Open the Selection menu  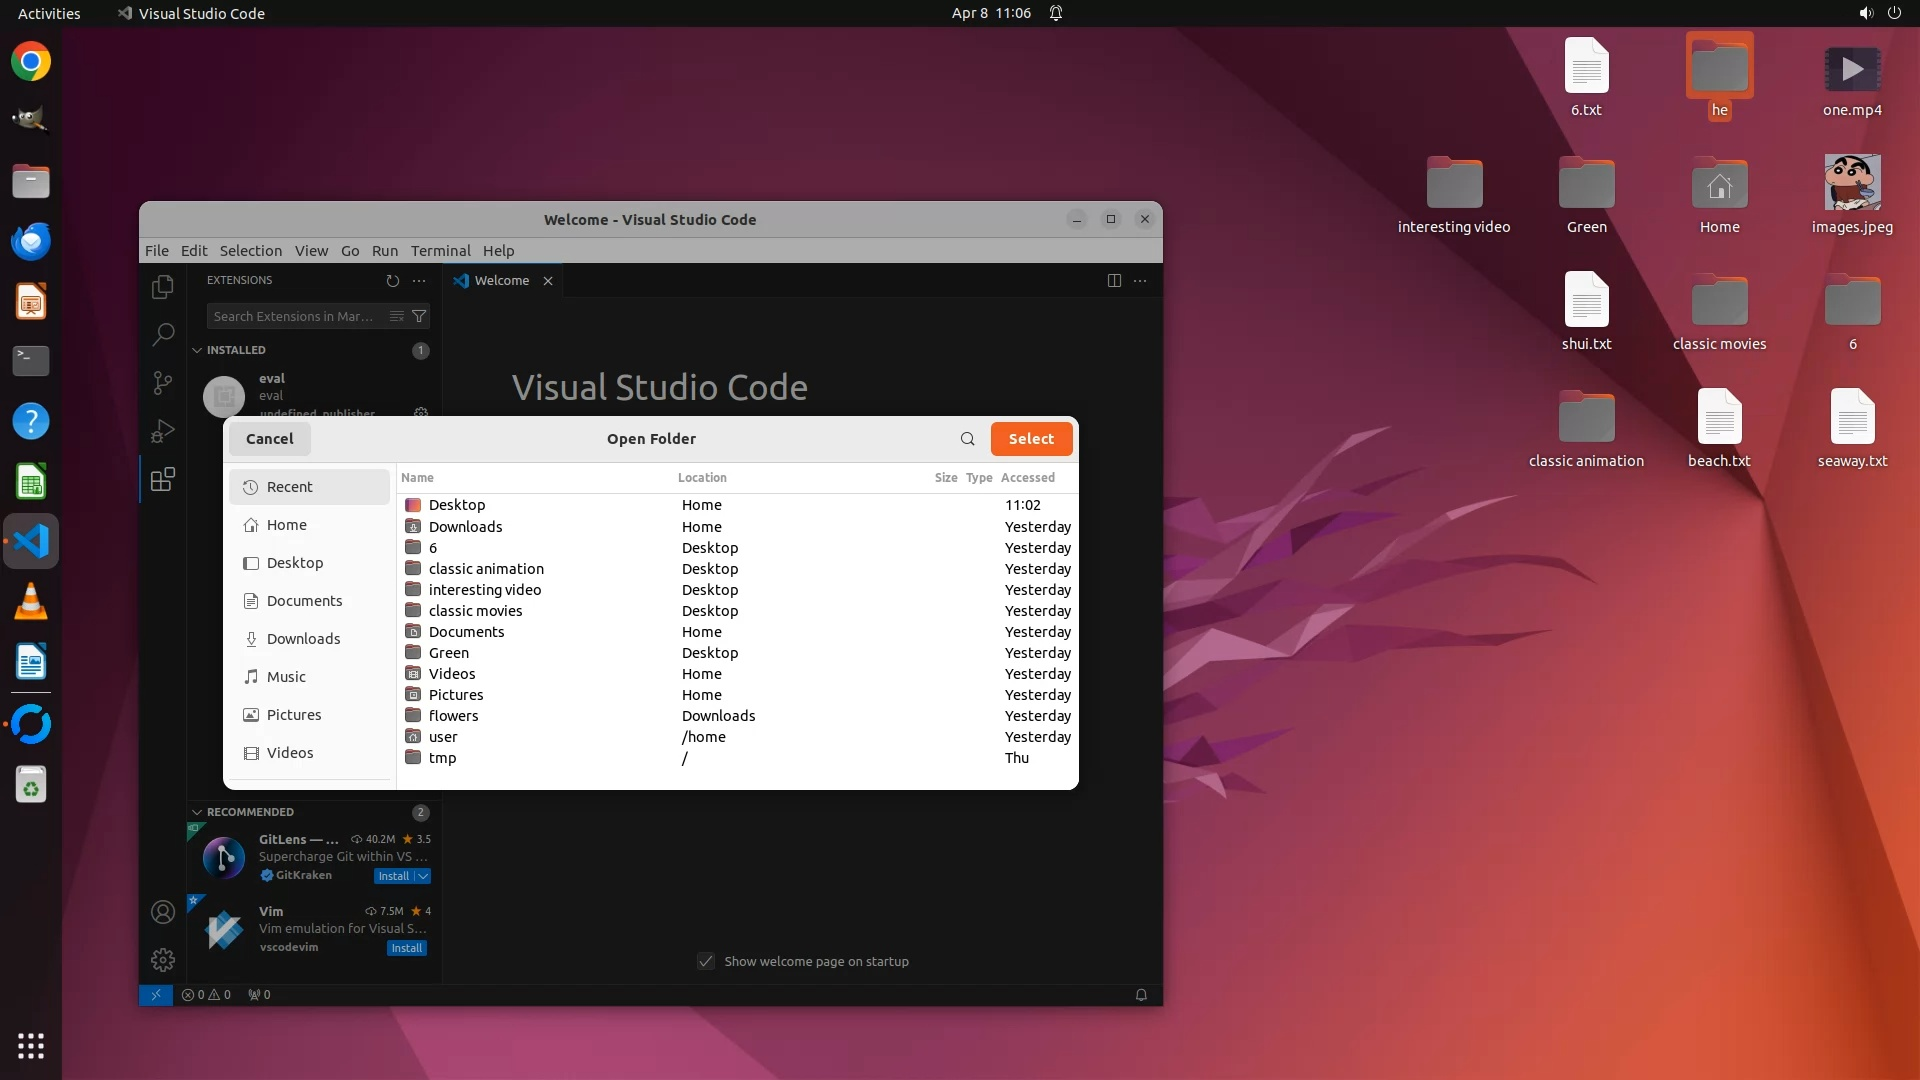point(250,251)
